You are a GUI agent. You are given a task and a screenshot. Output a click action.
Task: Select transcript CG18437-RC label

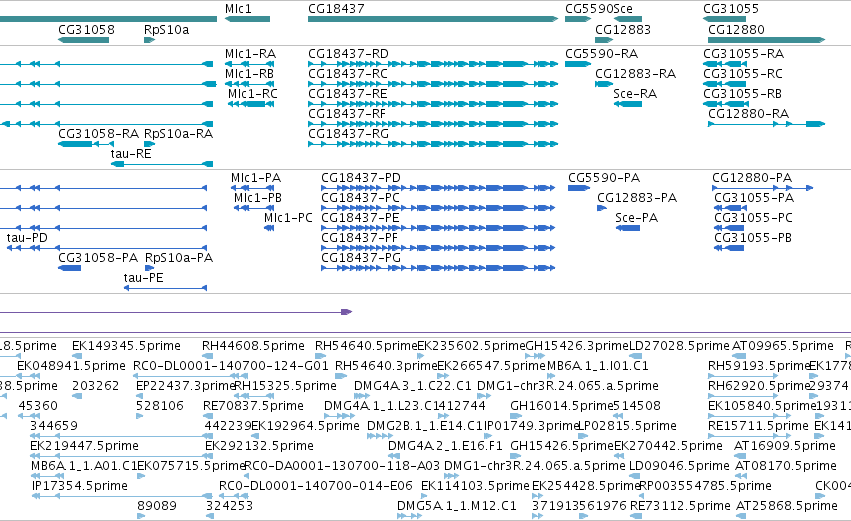[348, 74]
